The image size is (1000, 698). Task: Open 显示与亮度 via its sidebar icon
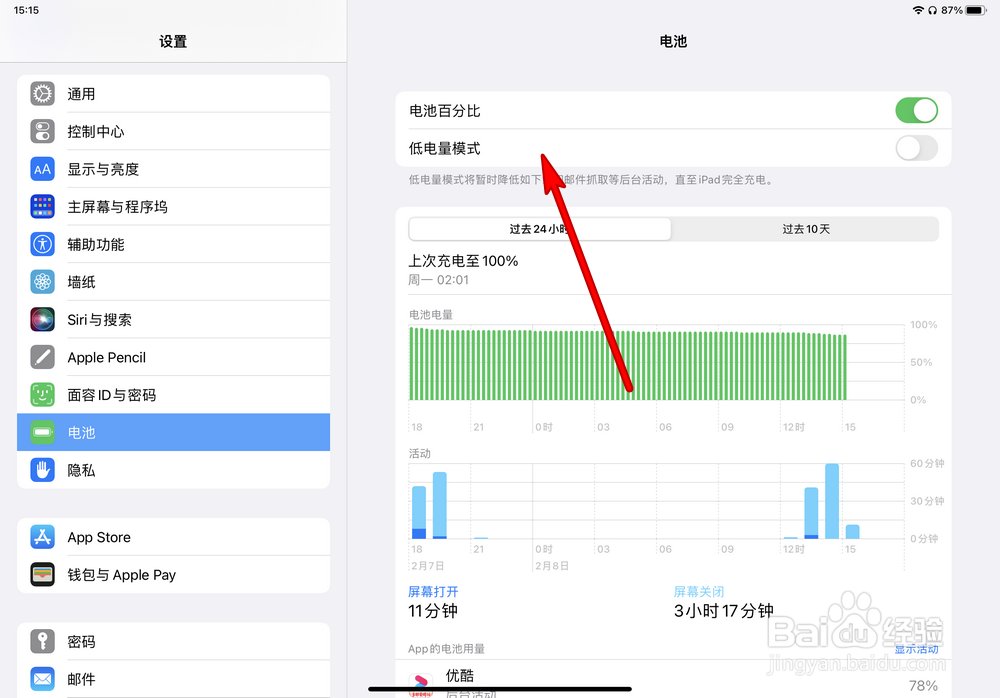(42, 168)
